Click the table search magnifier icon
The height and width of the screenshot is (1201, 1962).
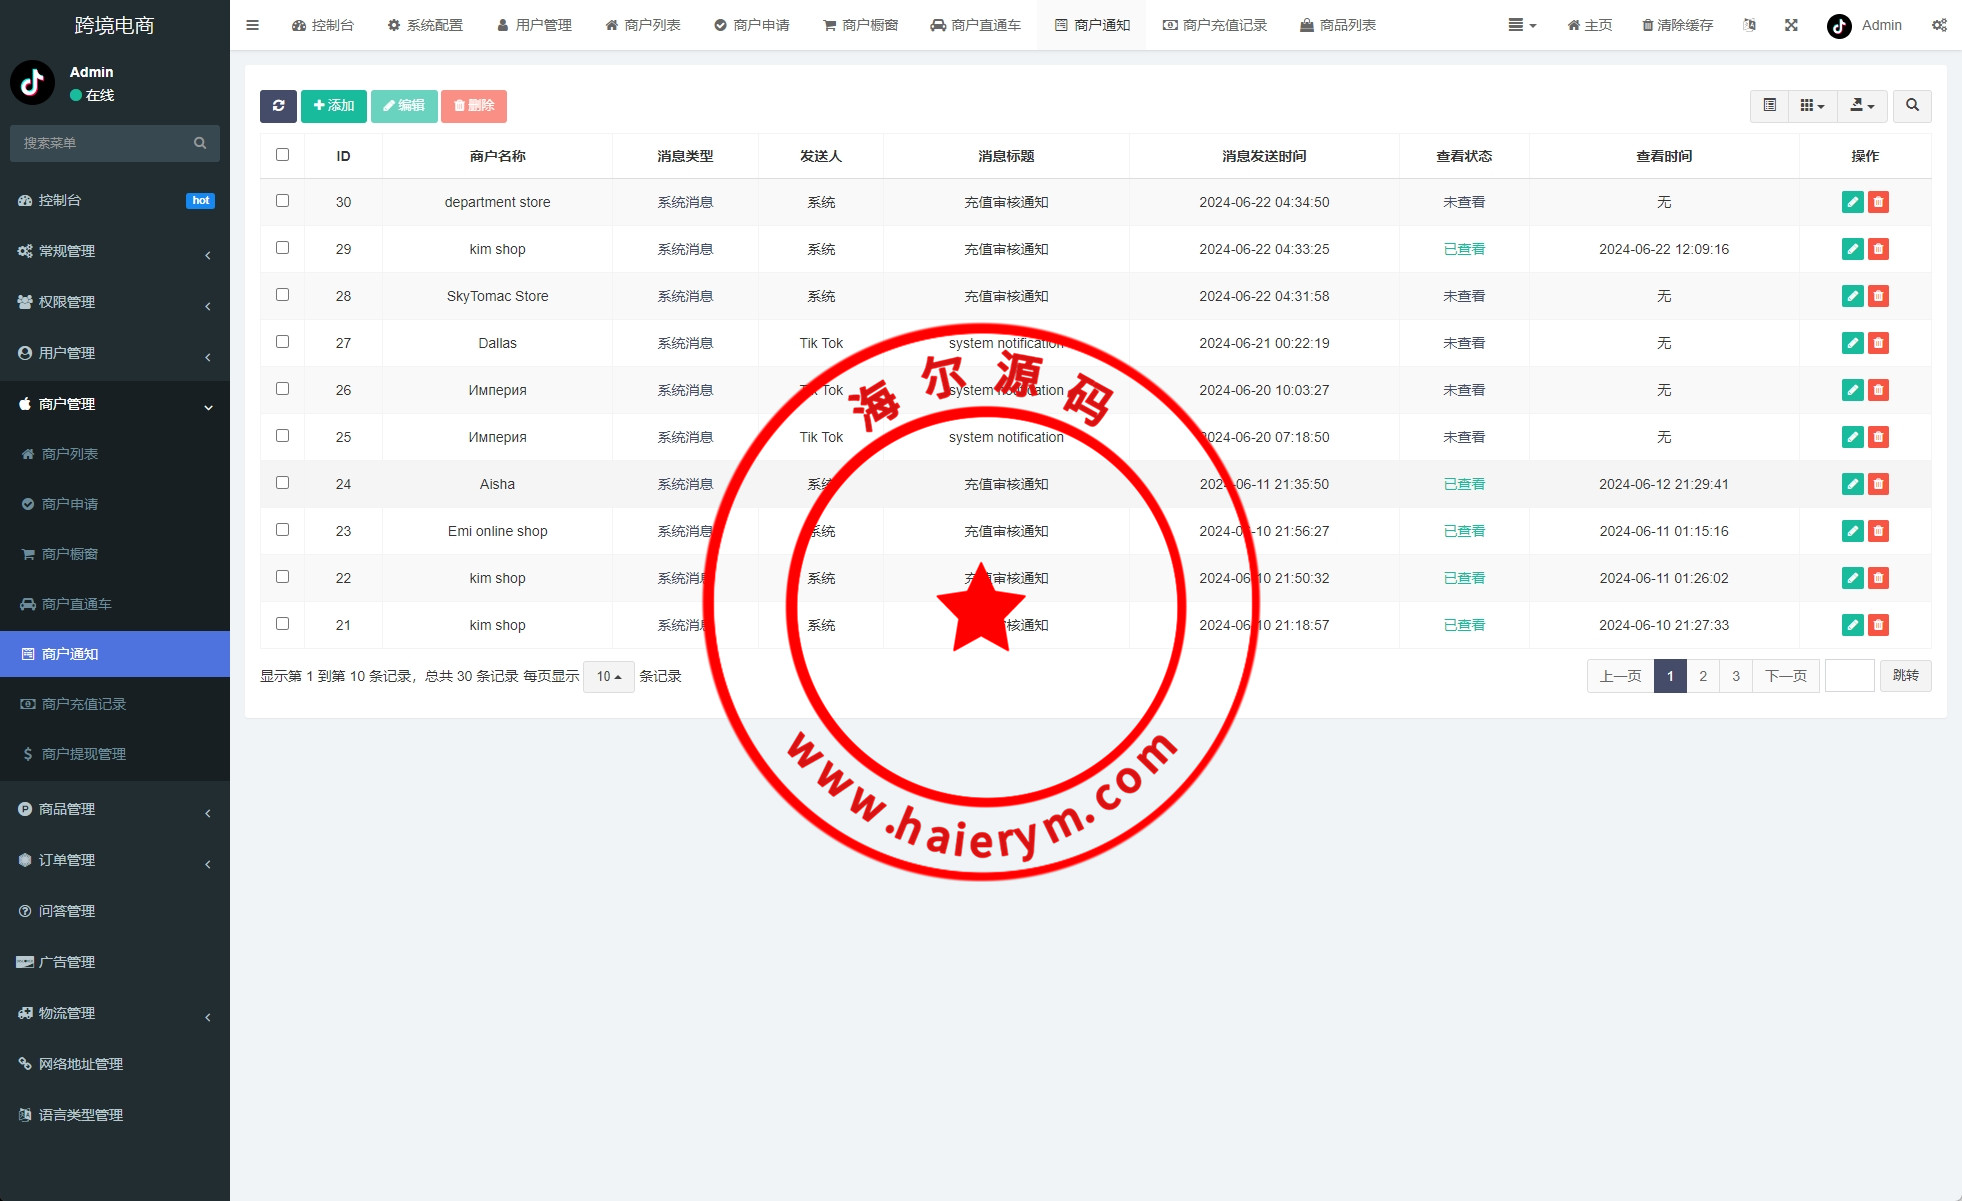[1912, 106]
